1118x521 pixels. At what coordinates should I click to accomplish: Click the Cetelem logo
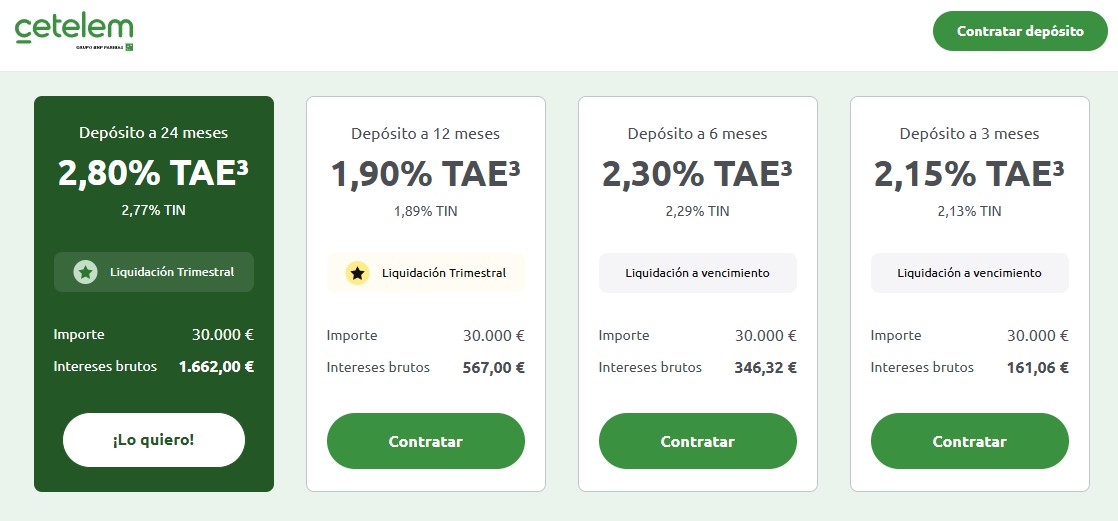point(73,31)
